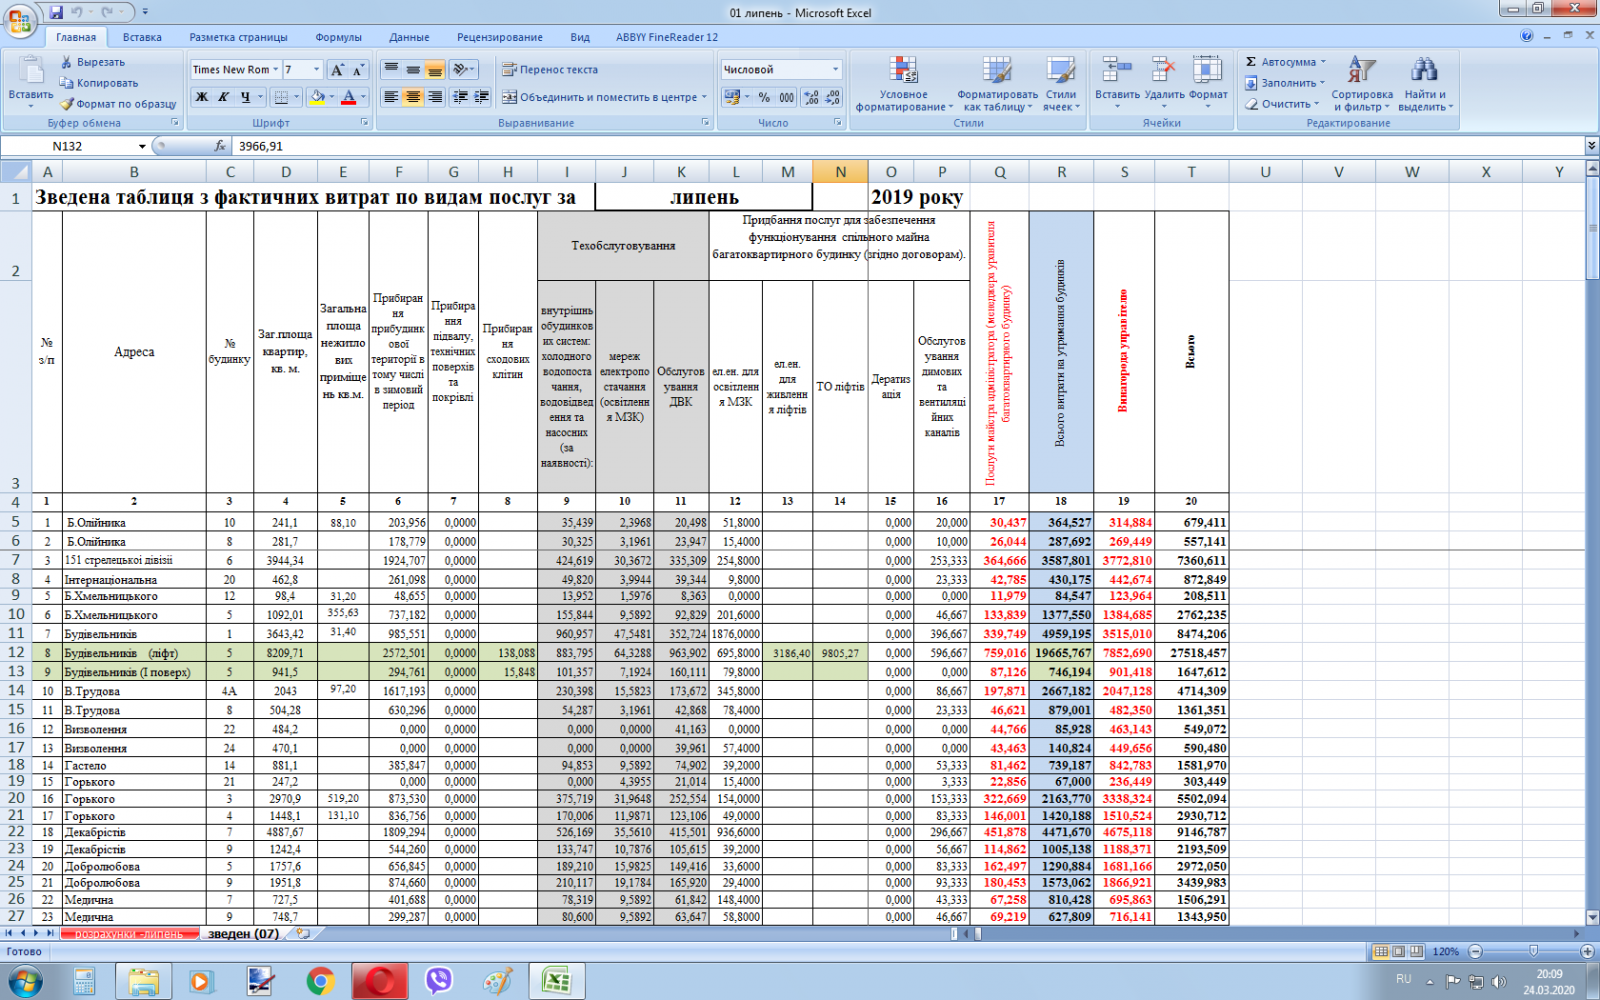Align text to middle vertically

click(413, 70)
